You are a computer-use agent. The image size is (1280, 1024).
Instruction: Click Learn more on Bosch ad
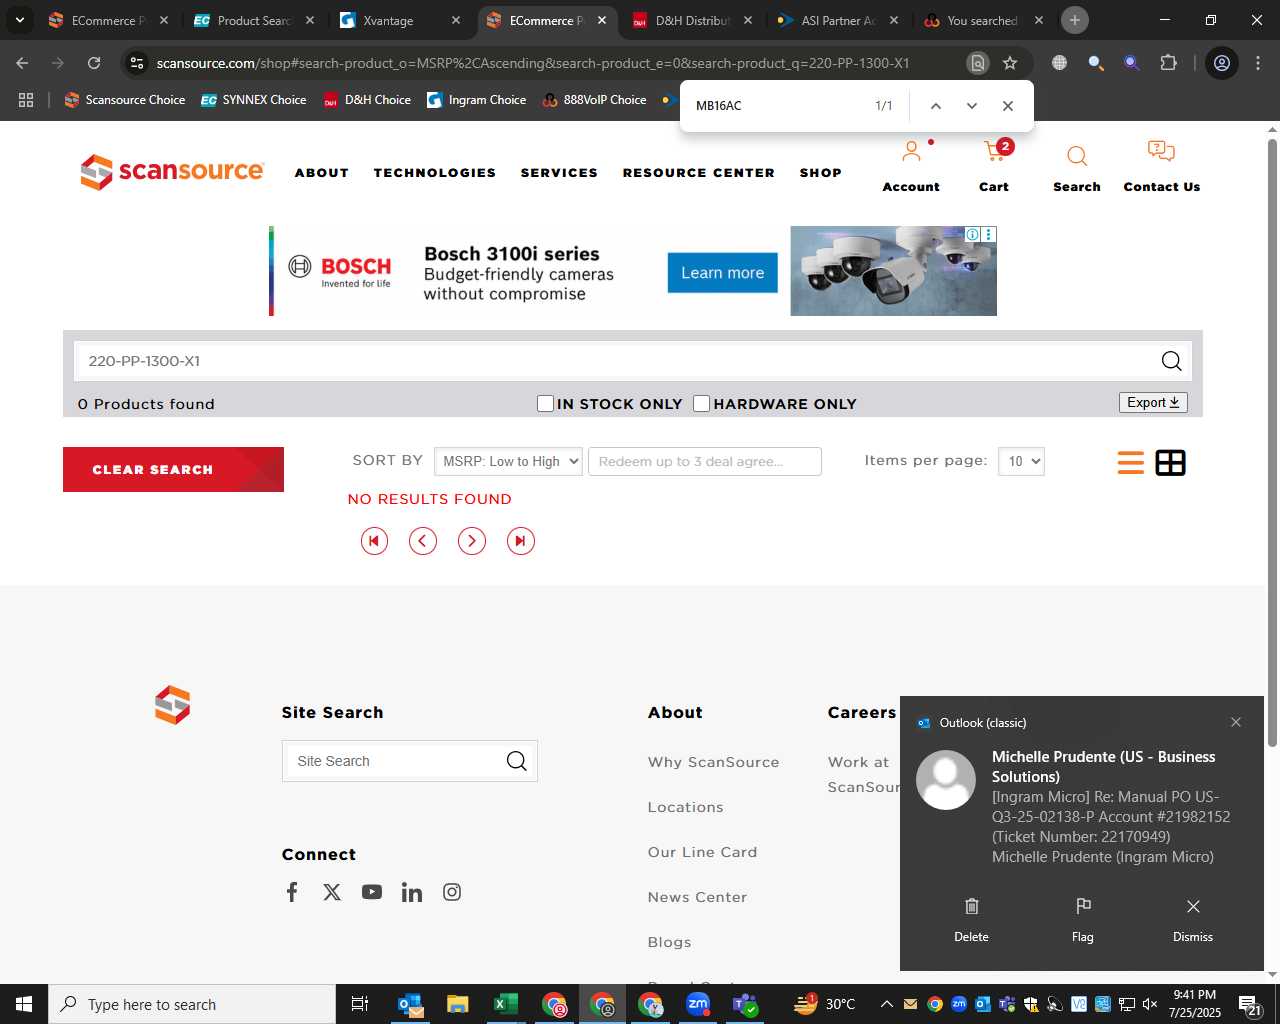click(723, 273)
